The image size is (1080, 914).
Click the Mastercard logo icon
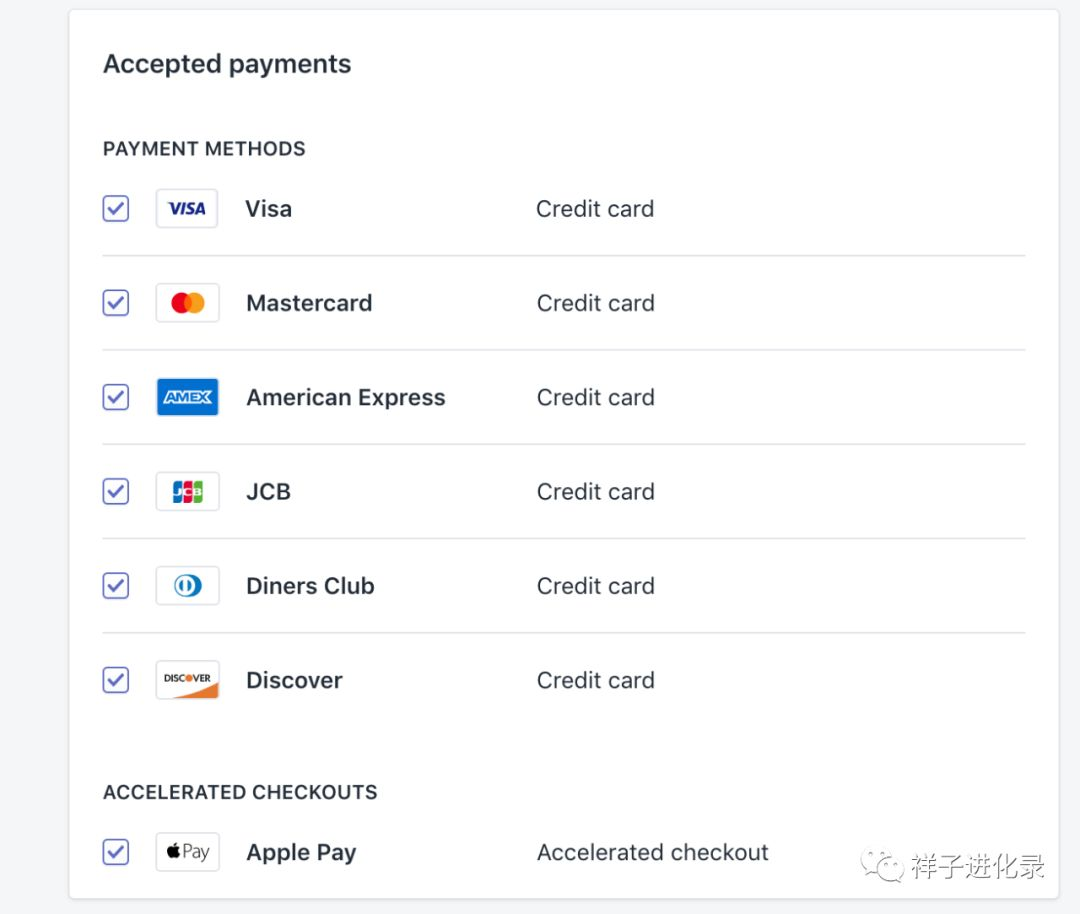point(187,303)
